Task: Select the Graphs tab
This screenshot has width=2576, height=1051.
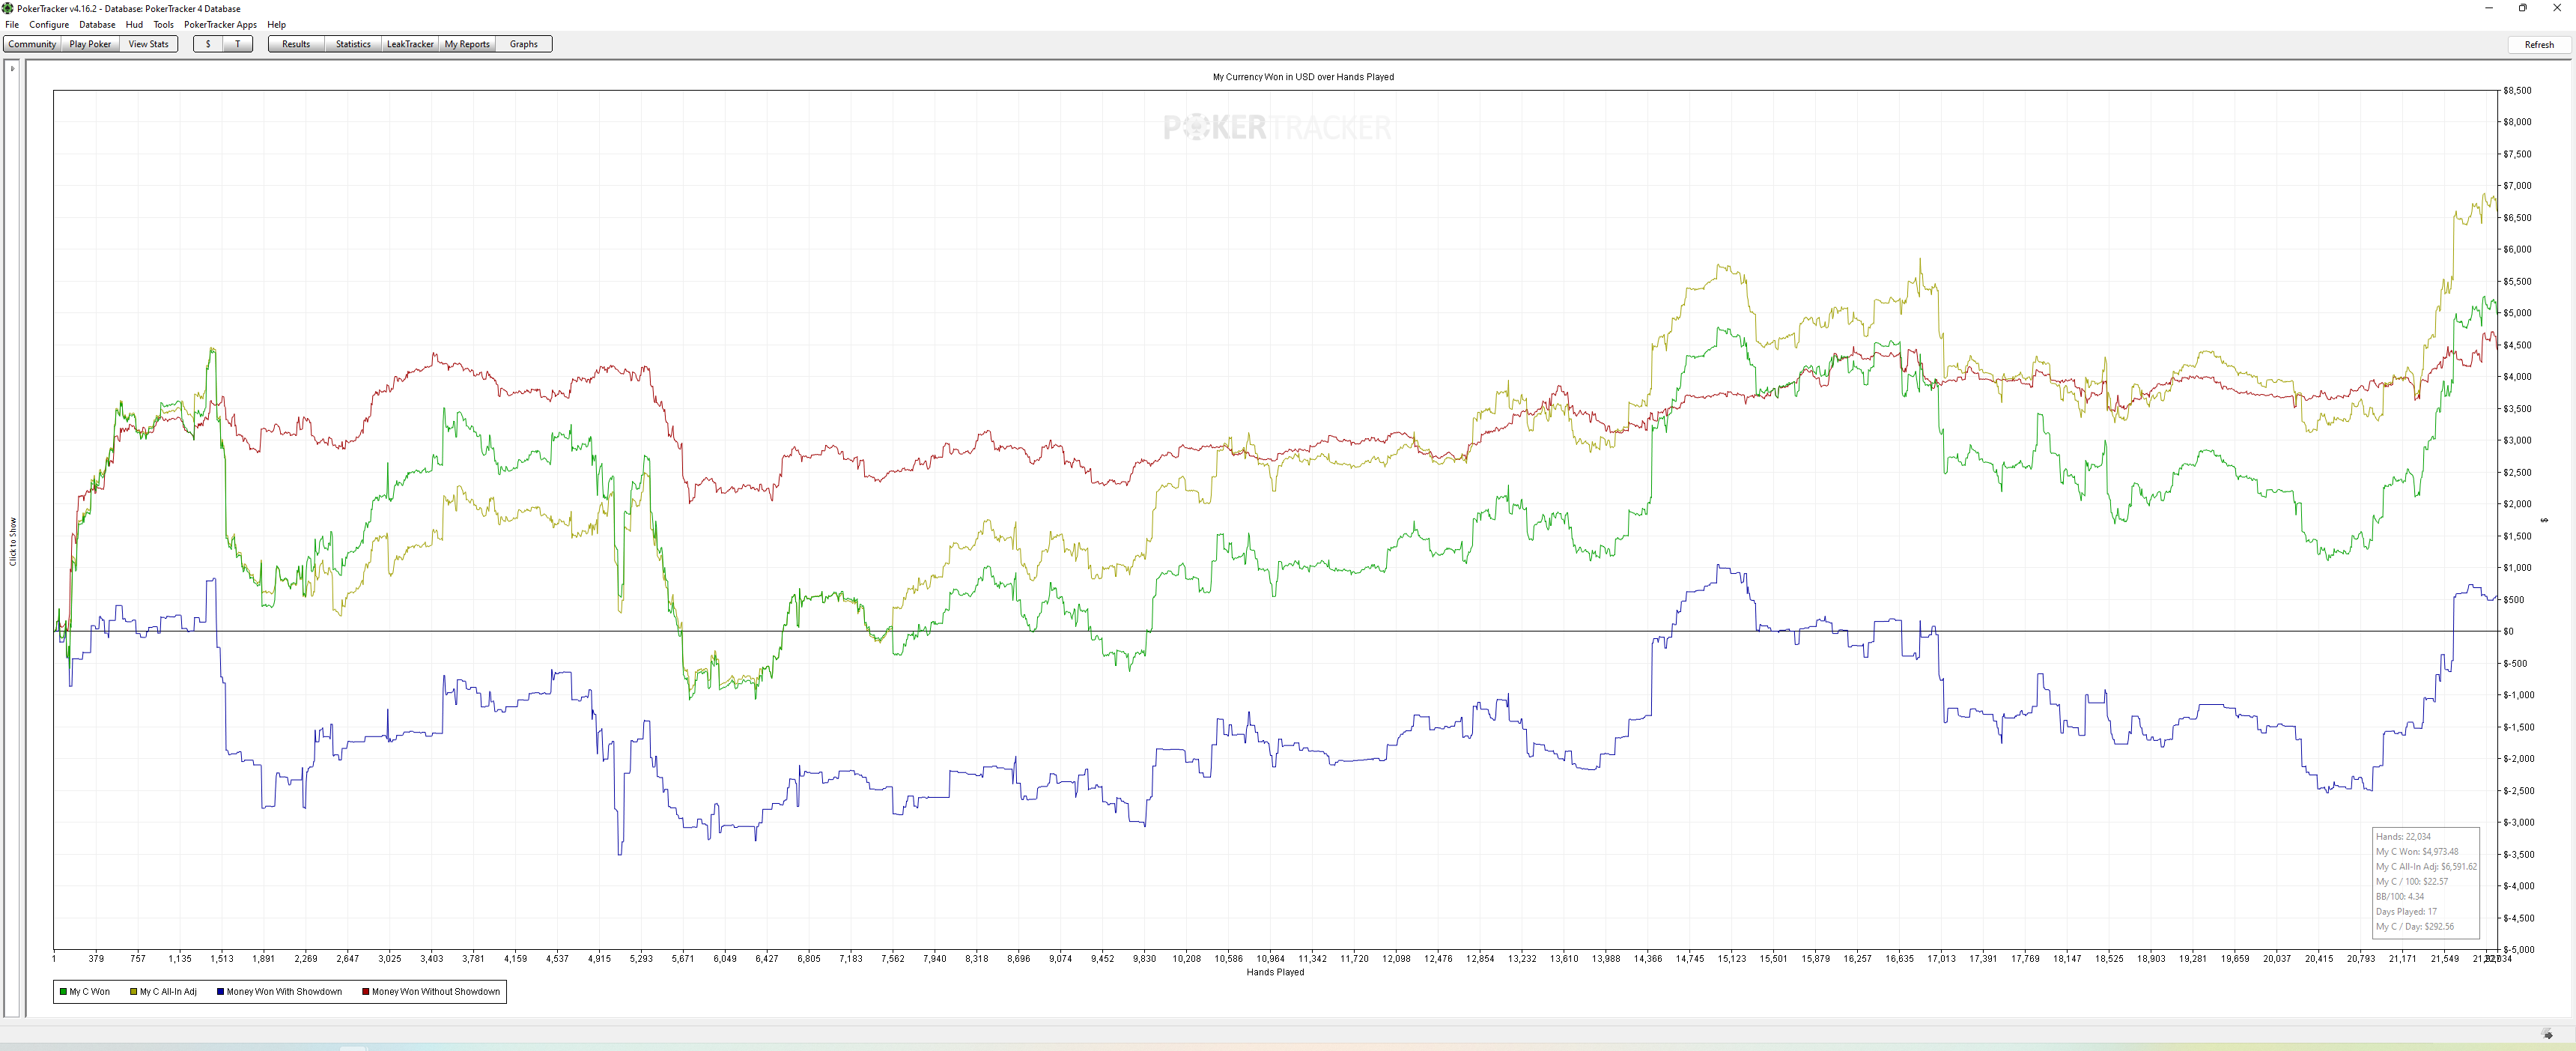Action: pos(523,44)
